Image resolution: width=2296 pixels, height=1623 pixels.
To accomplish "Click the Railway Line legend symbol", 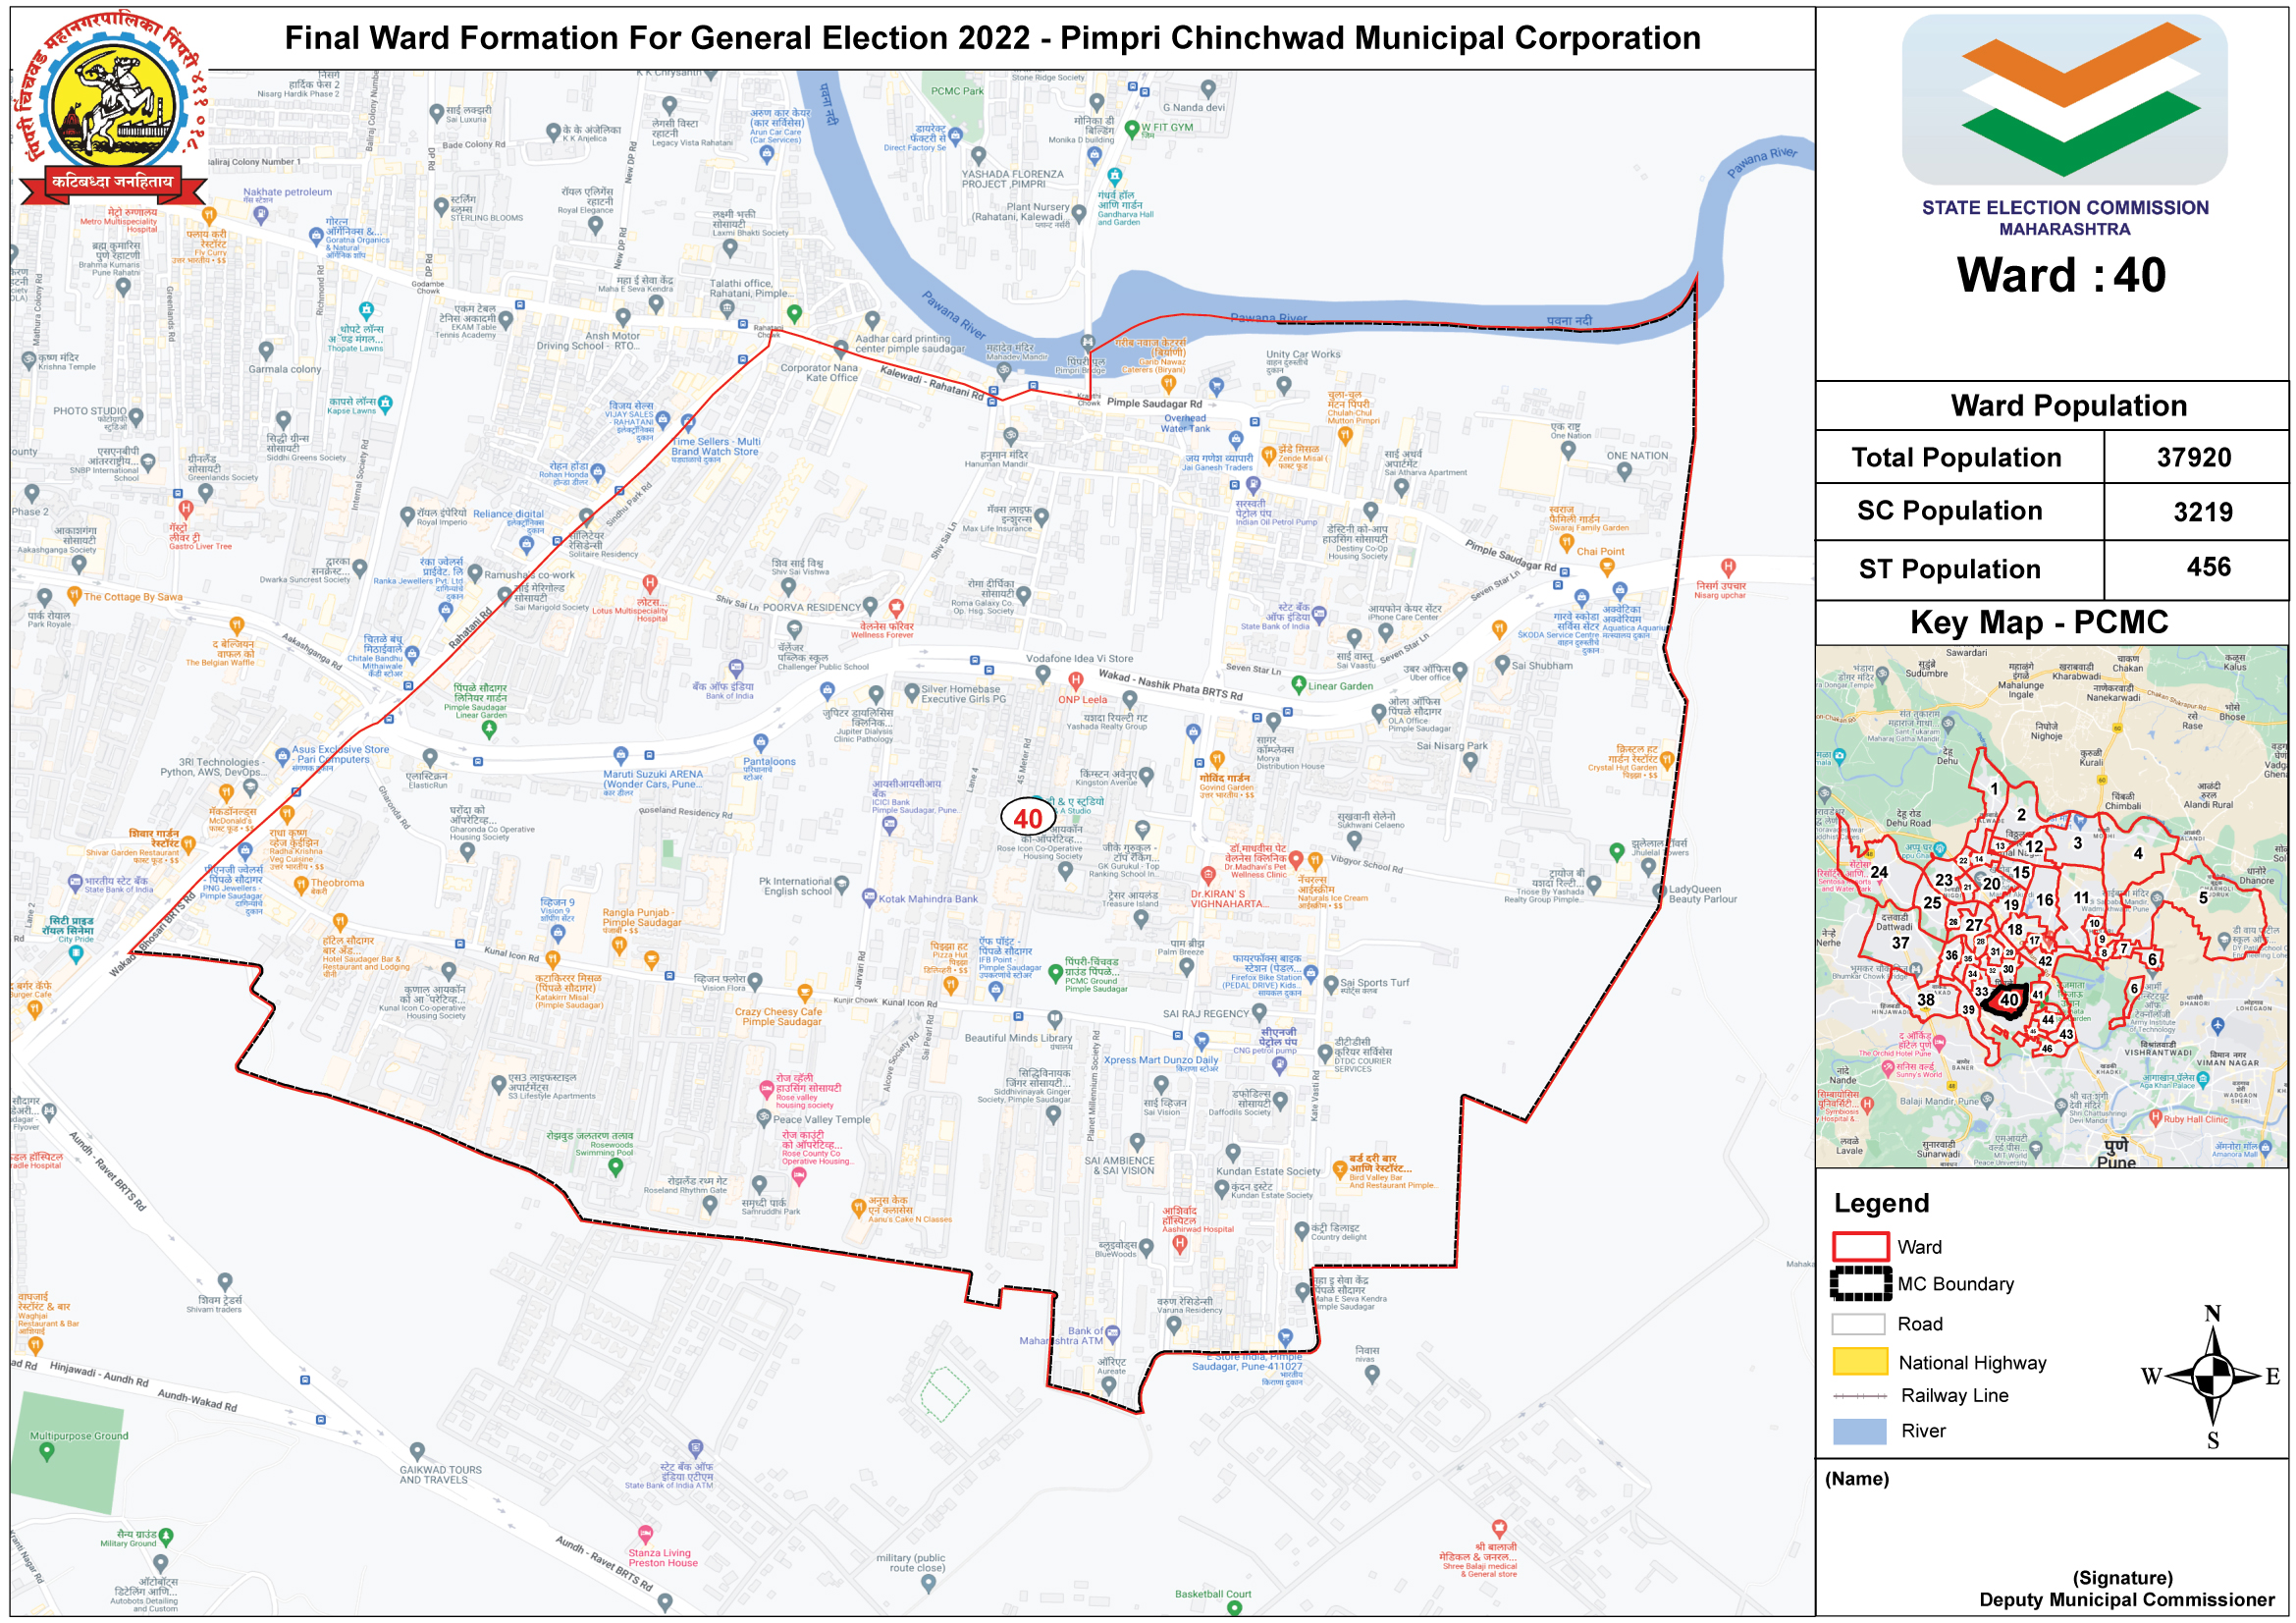I will pyautogui.click(x=1859, y=1396).
